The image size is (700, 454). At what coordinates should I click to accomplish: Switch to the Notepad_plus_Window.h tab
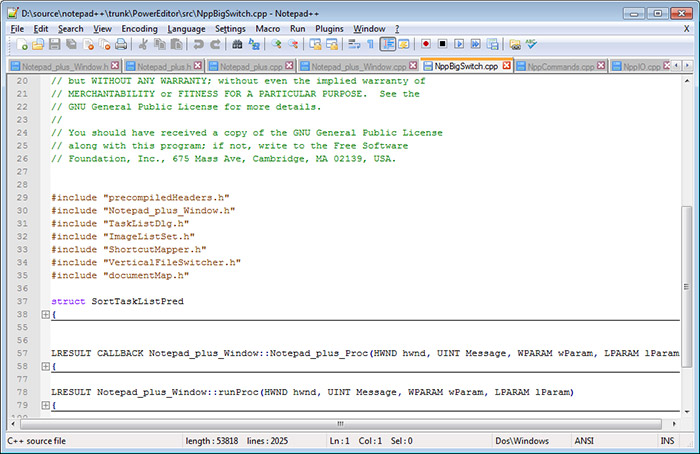click(65, 67)
